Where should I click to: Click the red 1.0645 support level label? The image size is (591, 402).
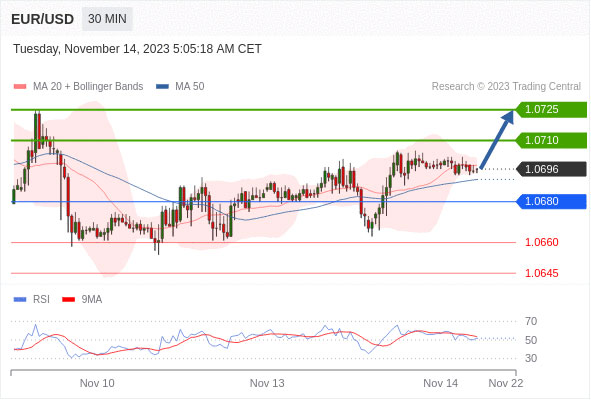coord(542,273)
